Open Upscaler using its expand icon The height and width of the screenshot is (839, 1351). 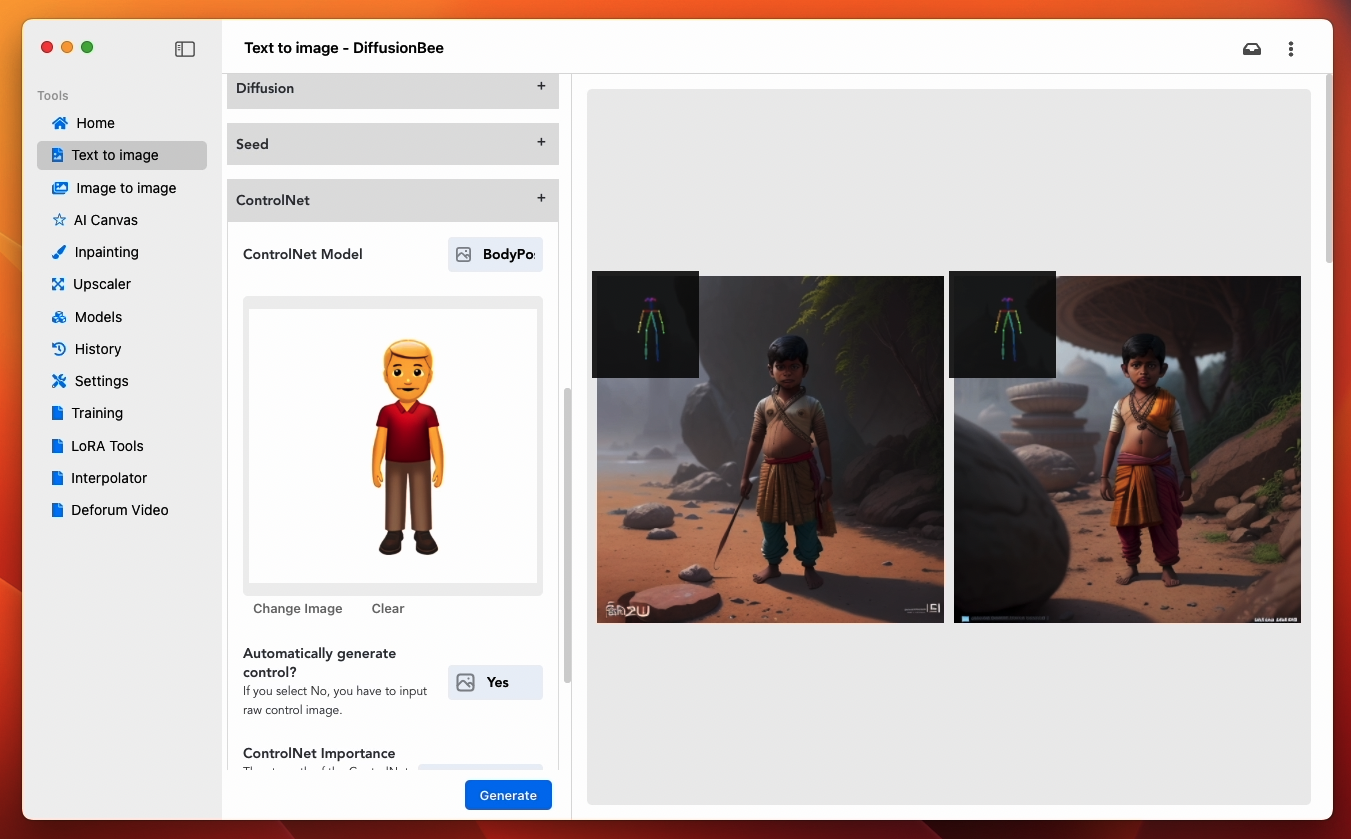pos(58,284)
